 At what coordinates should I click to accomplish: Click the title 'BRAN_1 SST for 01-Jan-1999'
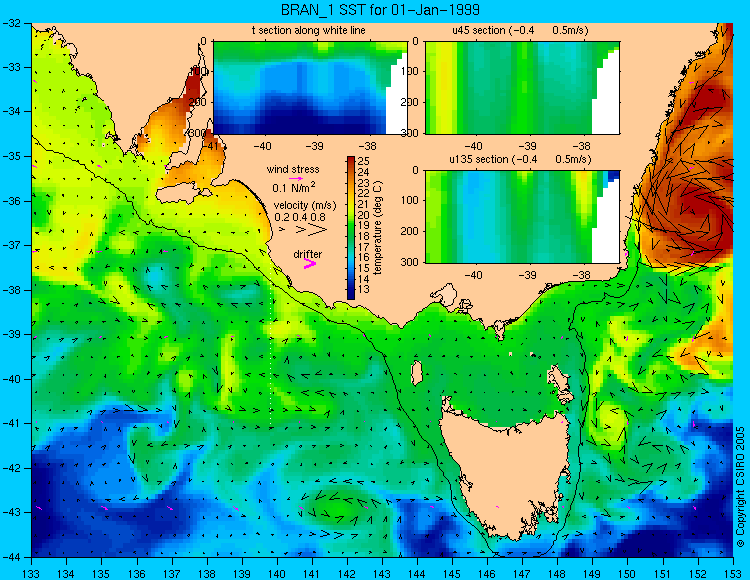click(x=380, y=10)
